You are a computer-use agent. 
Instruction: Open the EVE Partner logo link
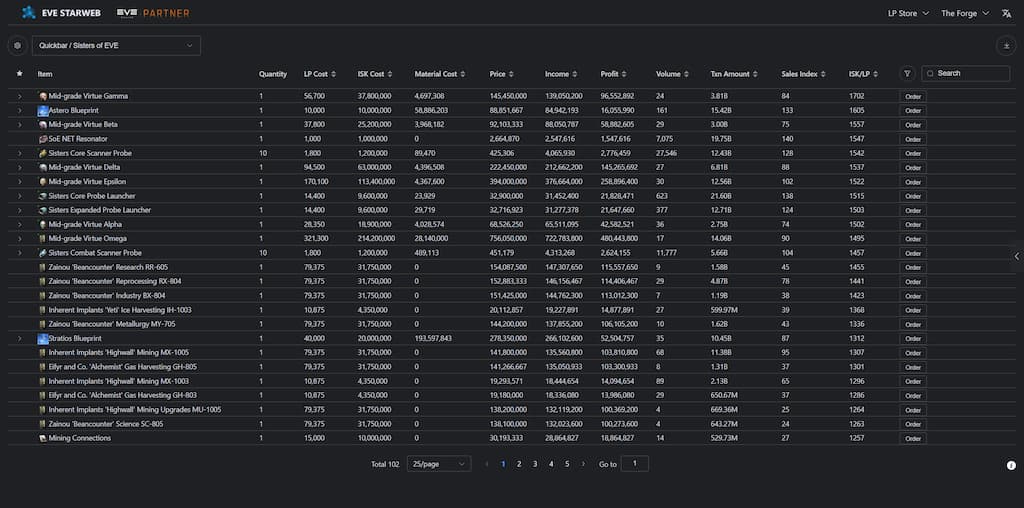coord(153,13)
